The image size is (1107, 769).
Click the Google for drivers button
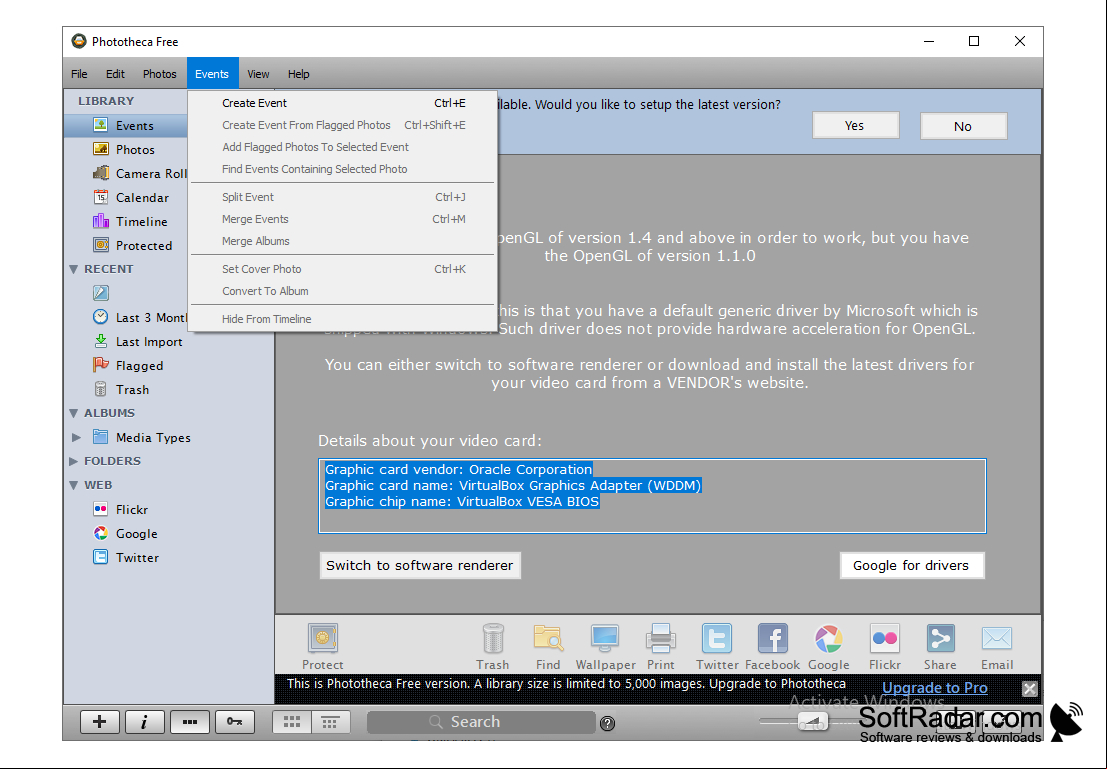point(911,566)
